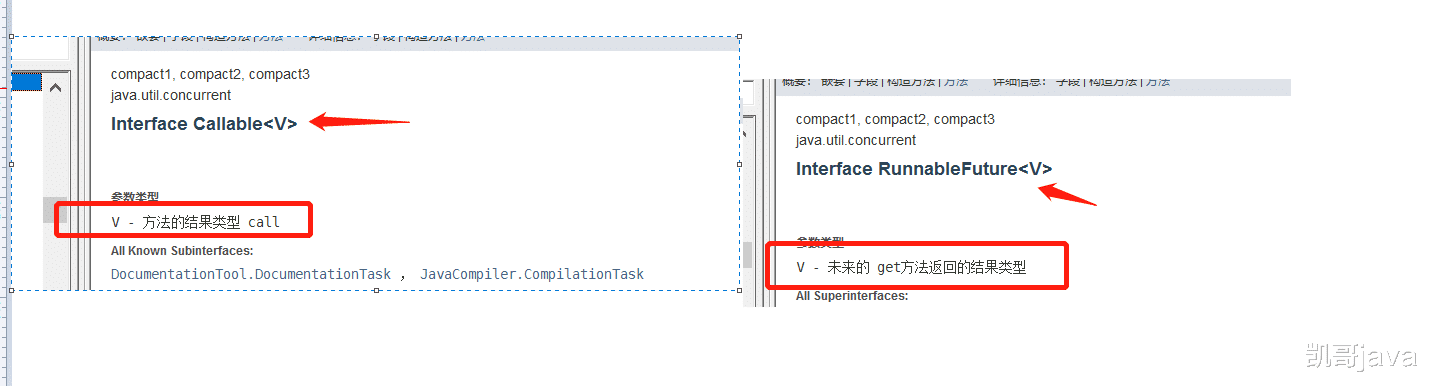This screenshot has height=386, width=1431.
Task: Click the 'All Superinterfaces:' label
Action: pyautogui.click(x=852, y=296)
